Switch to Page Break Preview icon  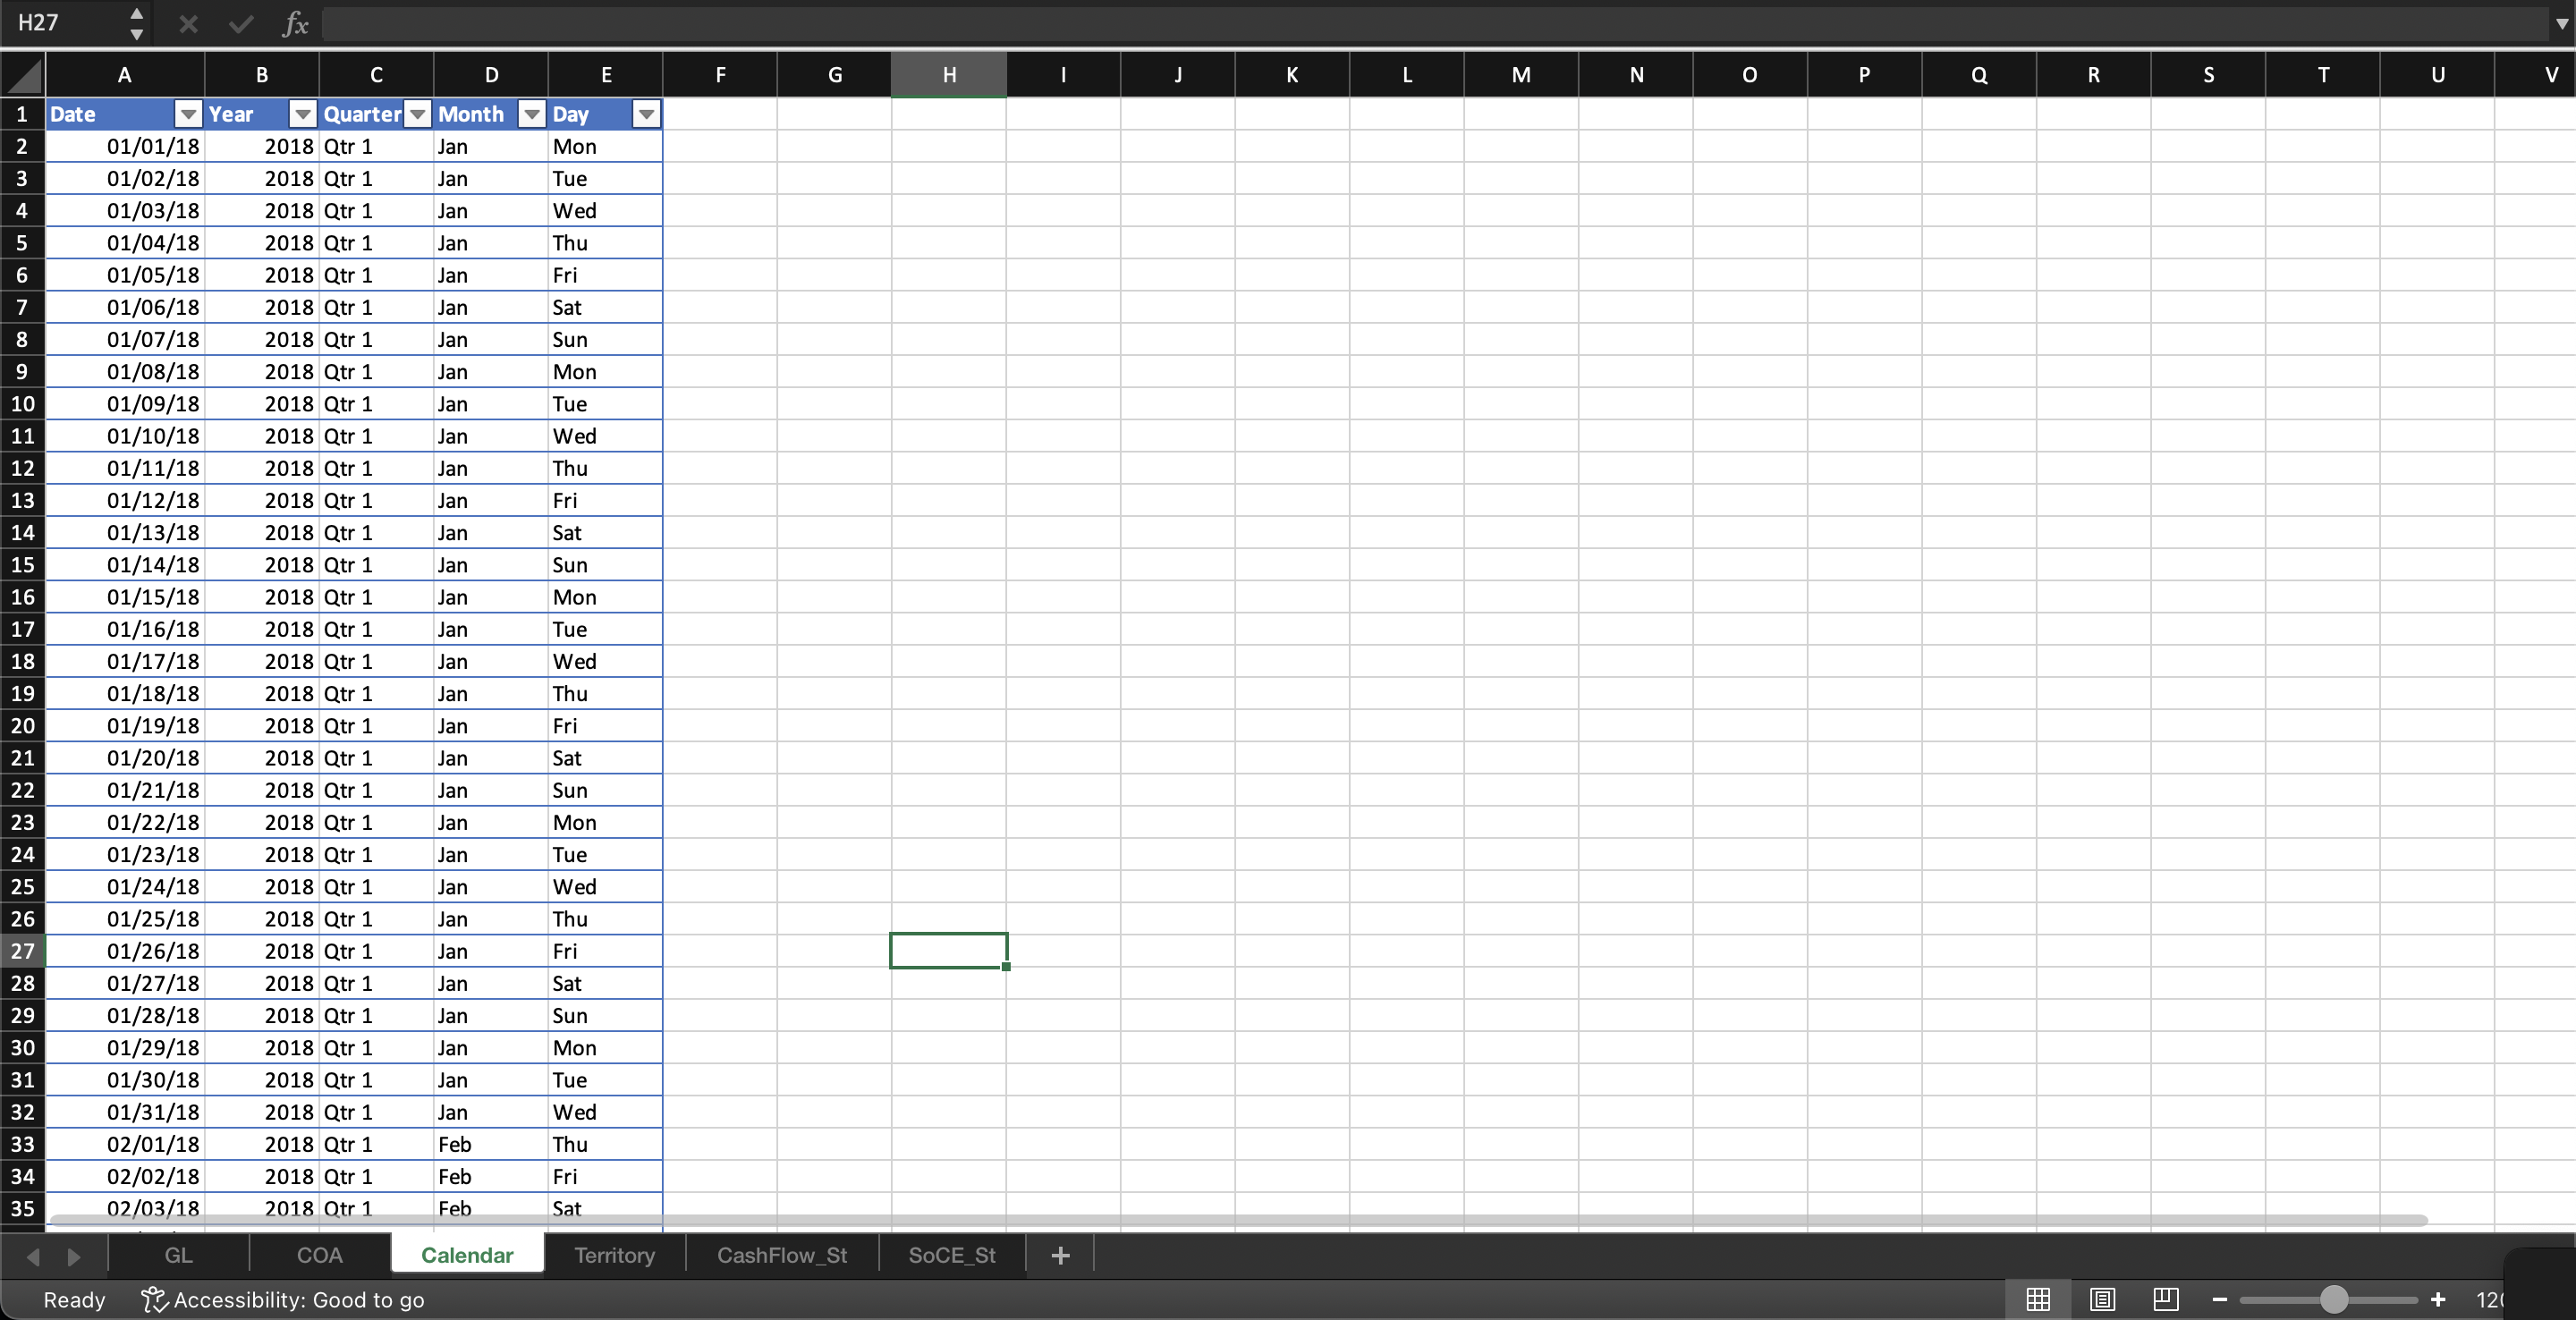pos(2165,1299)
